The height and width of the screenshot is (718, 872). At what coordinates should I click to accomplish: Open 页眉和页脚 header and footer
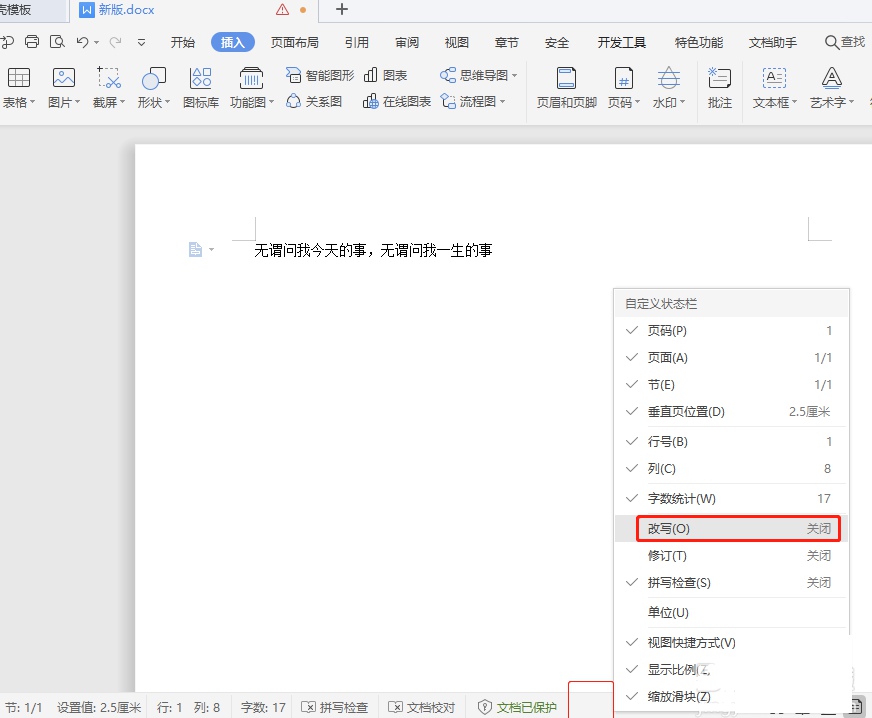(566, 79)
